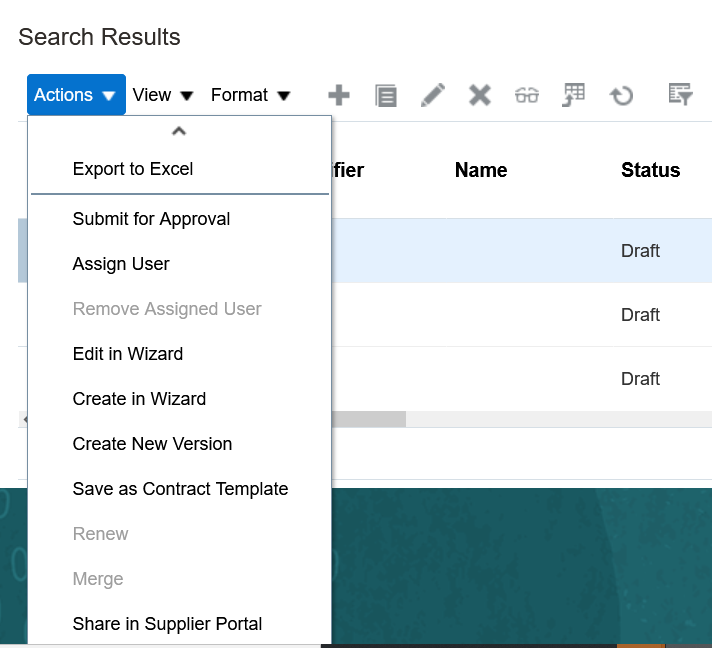The width and height of the screenshot is (712, 648).
Task: Expand the View dropdown menu
Action: coord(163,95)
